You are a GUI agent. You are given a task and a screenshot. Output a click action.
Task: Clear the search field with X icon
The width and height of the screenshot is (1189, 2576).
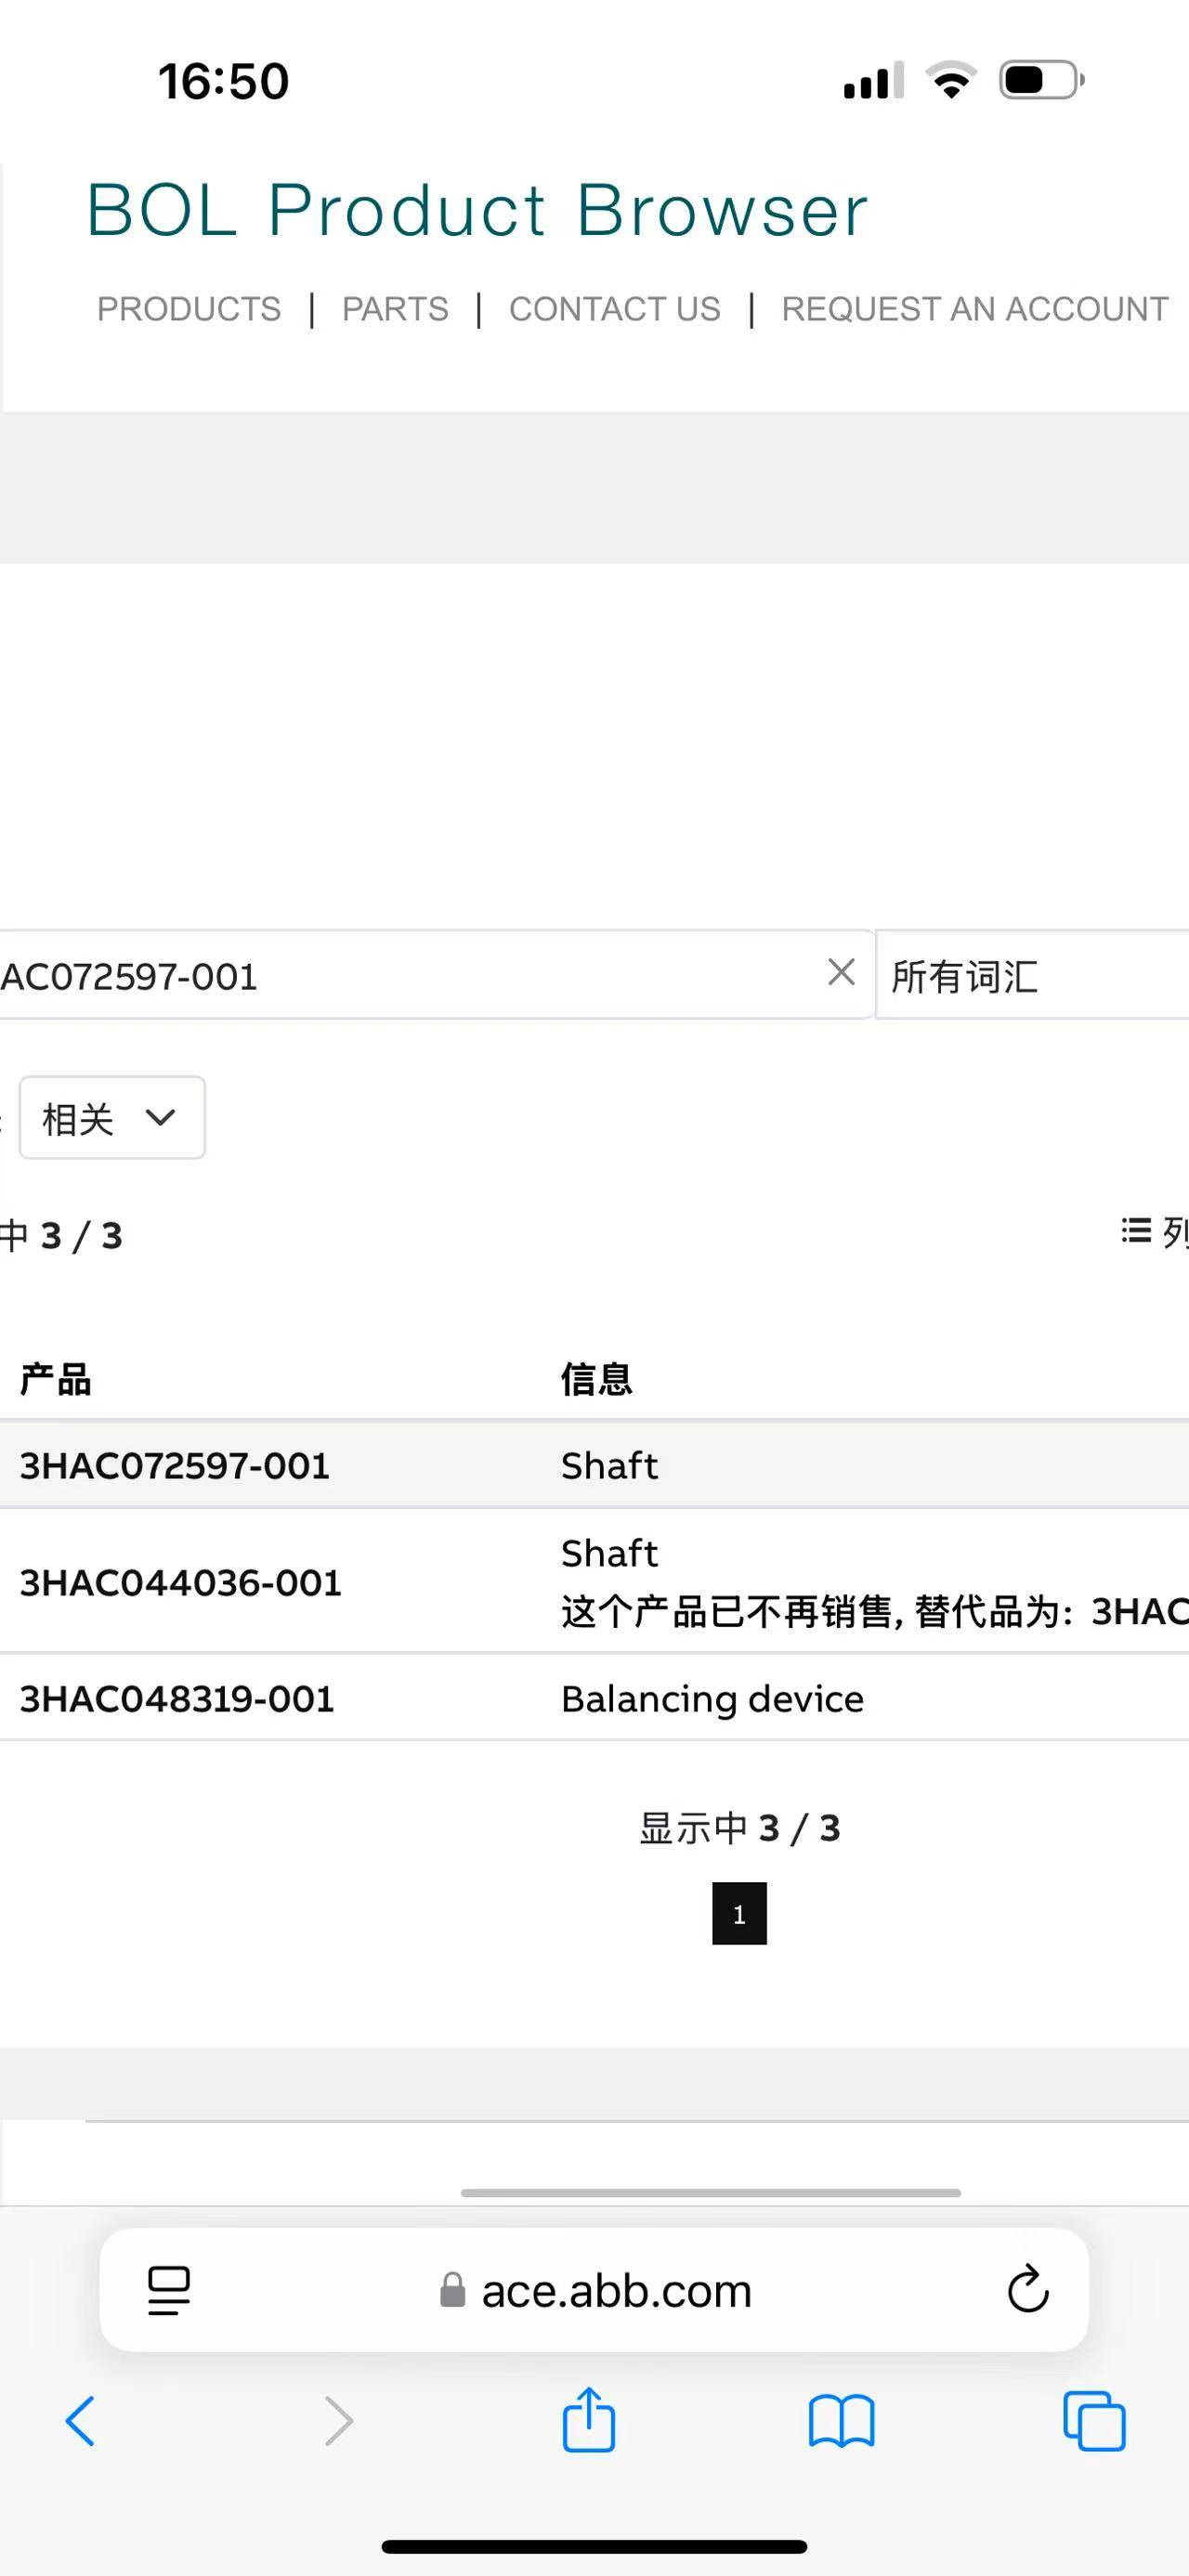point(841,972)
